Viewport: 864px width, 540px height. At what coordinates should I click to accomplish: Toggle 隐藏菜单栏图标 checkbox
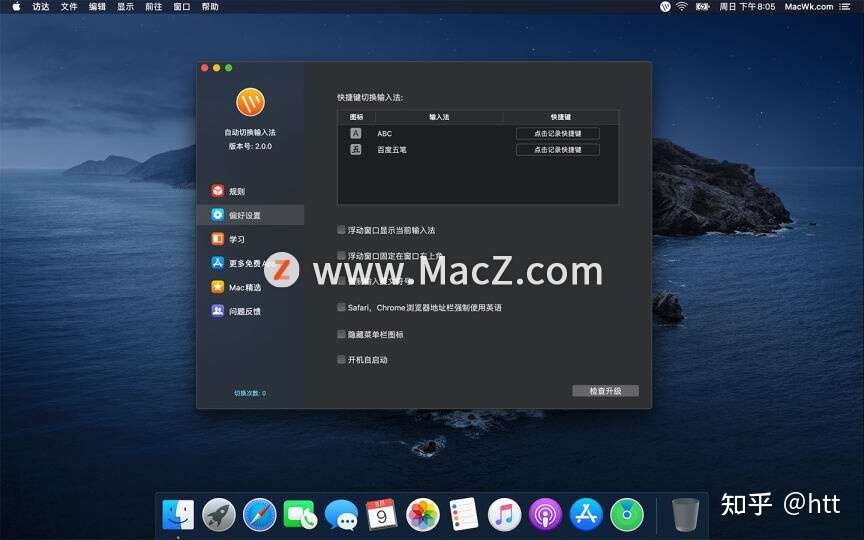tap(341, 334)
